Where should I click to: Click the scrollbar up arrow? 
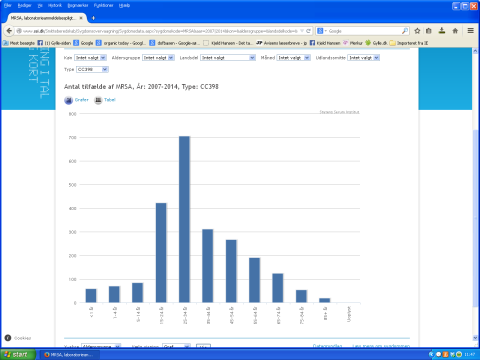[x=475, y=51]
